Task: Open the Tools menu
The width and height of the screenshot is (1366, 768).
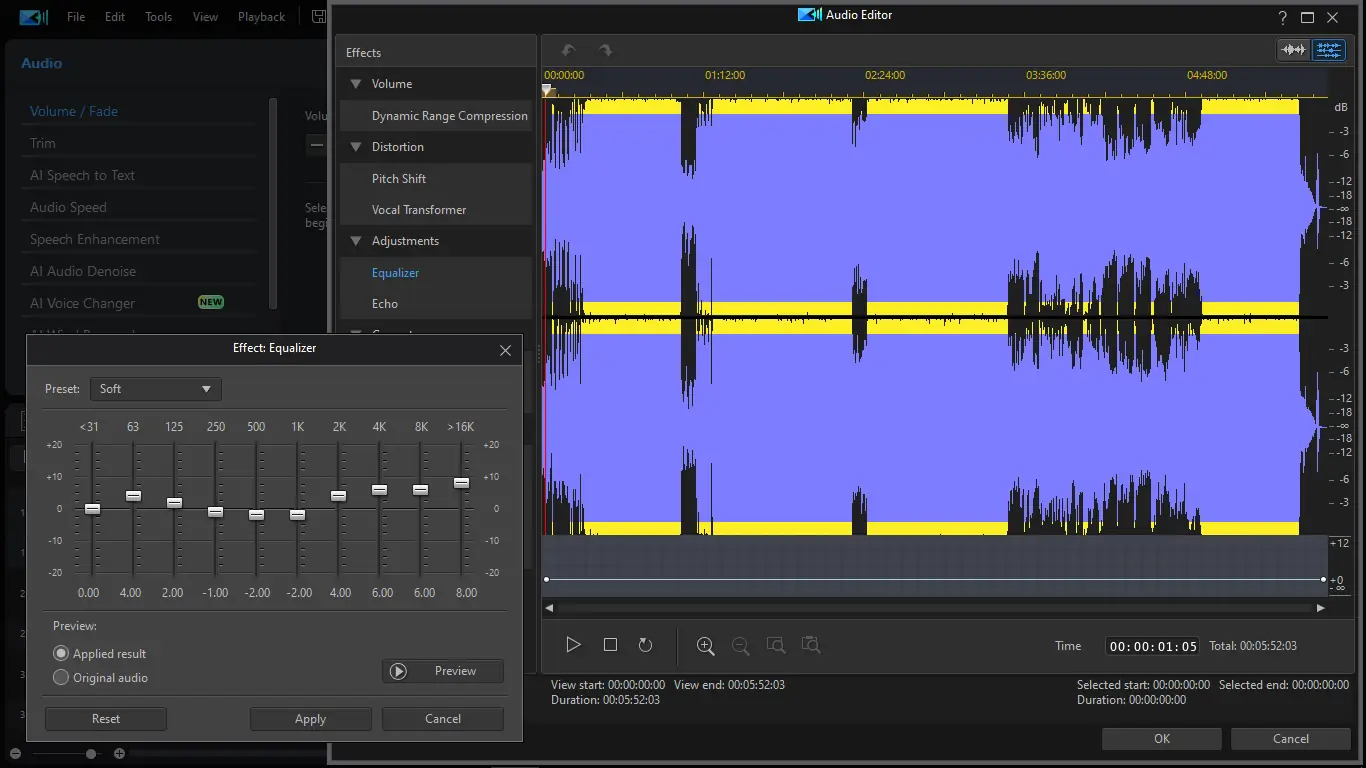Action: click(x=158, y=17)
